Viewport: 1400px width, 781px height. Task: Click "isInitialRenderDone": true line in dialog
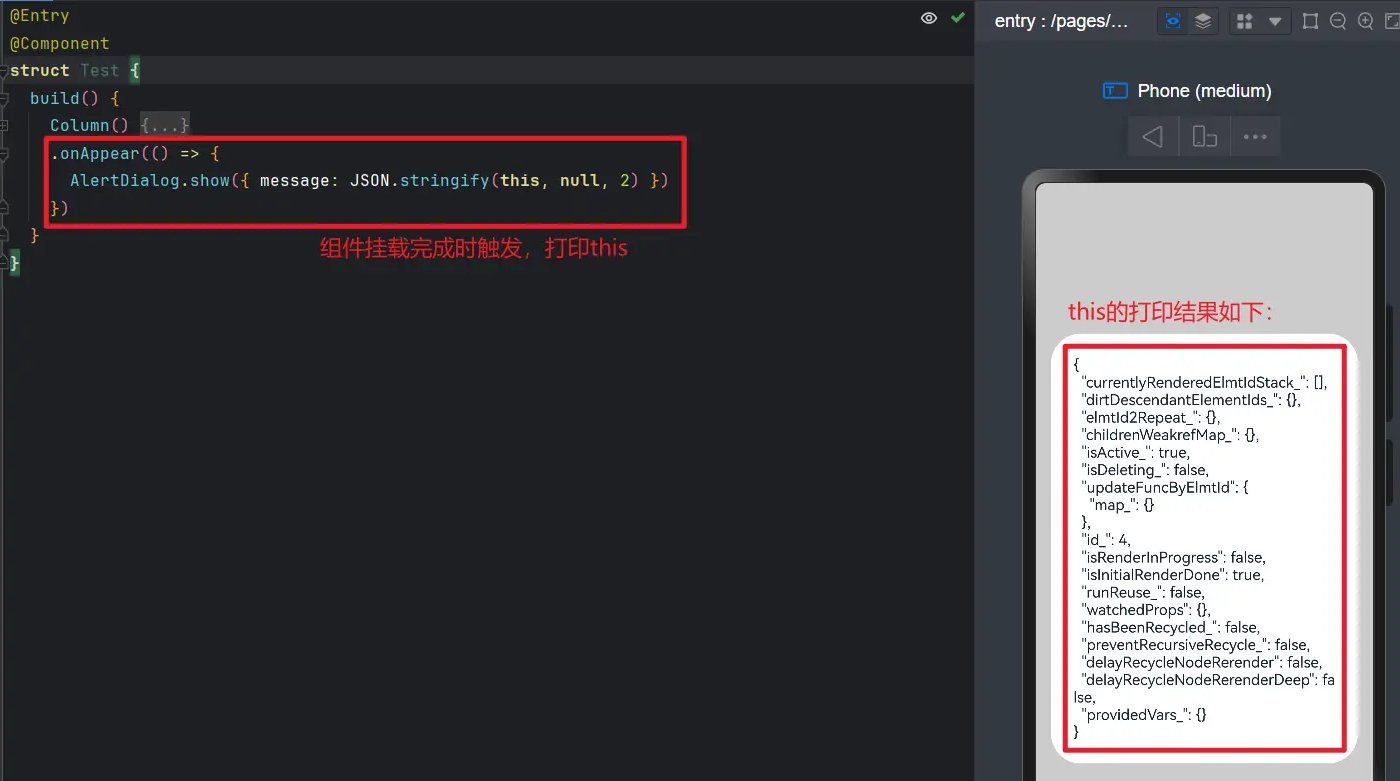(x=1173, y=575)
